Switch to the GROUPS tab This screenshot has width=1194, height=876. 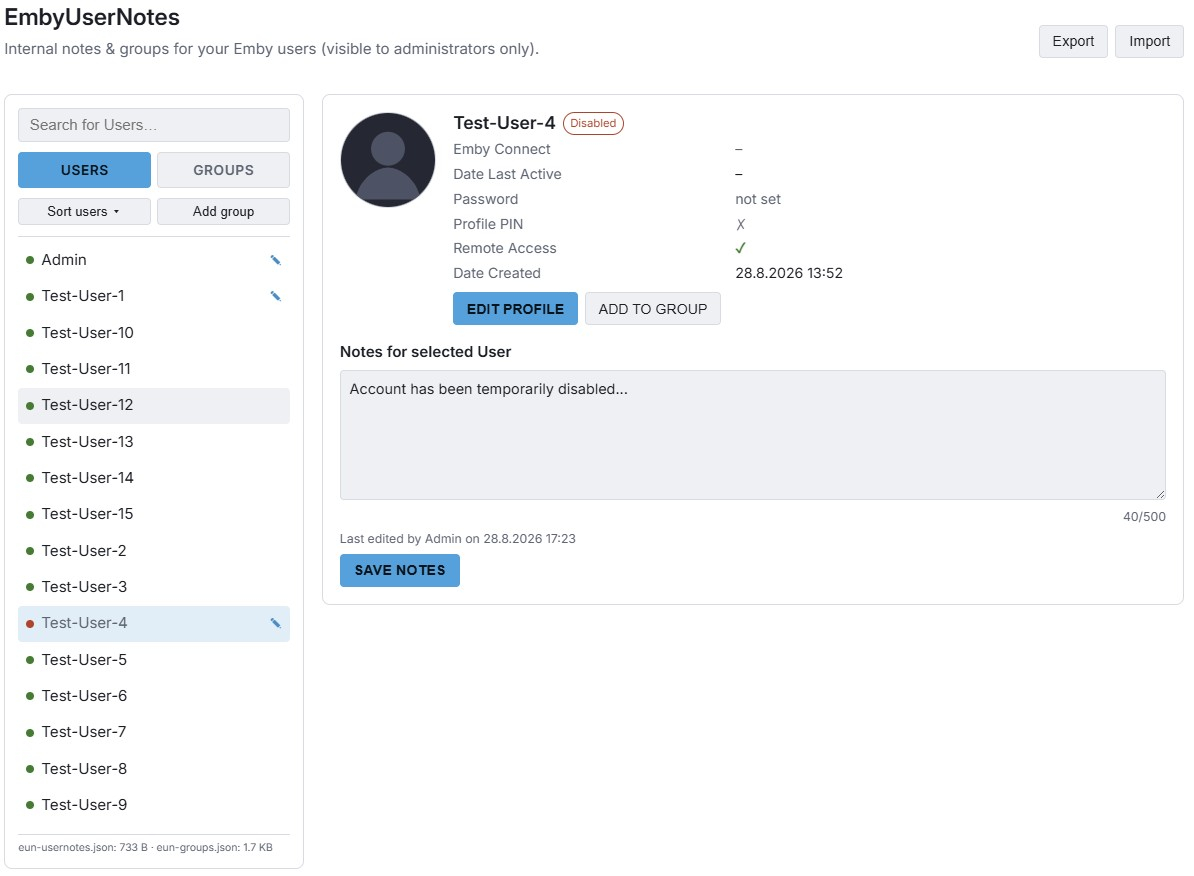click(x=223, y=170)
